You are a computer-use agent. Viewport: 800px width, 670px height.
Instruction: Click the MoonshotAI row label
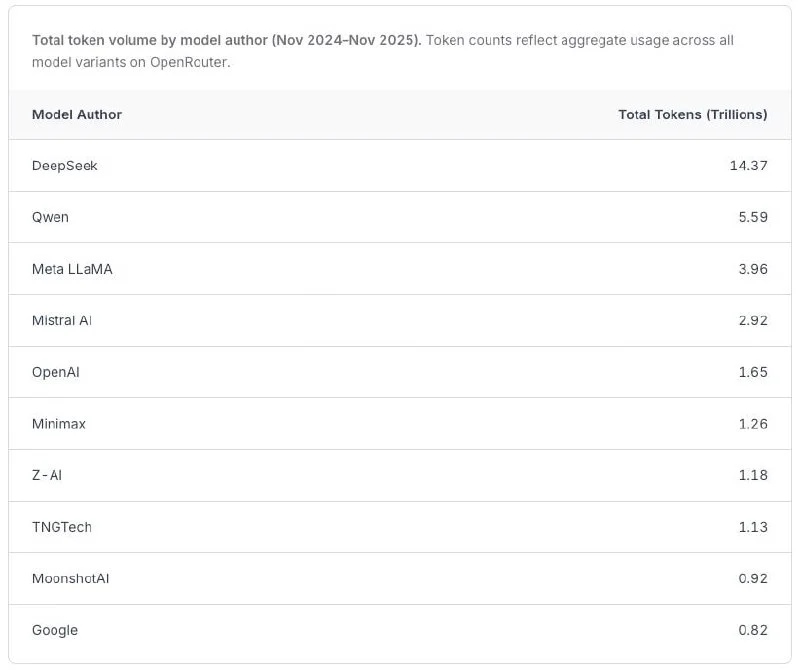(70, 579)
